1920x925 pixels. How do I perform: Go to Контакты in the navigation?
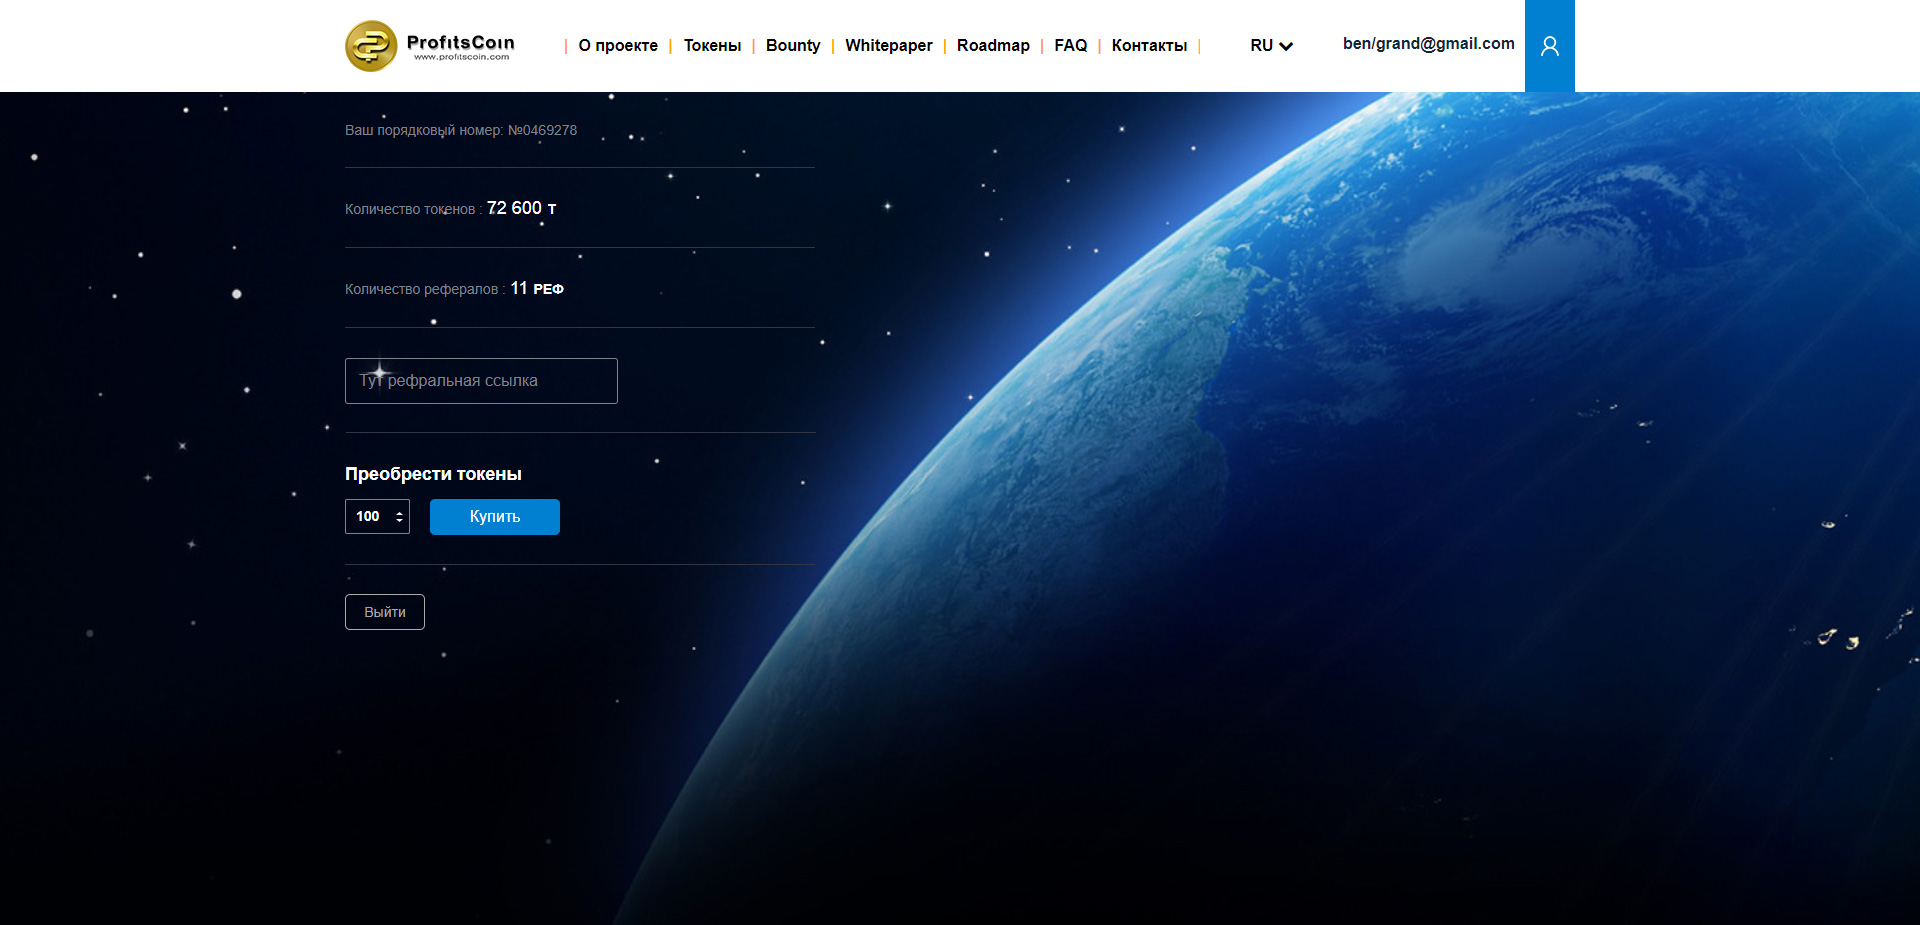coord(1149,46)
